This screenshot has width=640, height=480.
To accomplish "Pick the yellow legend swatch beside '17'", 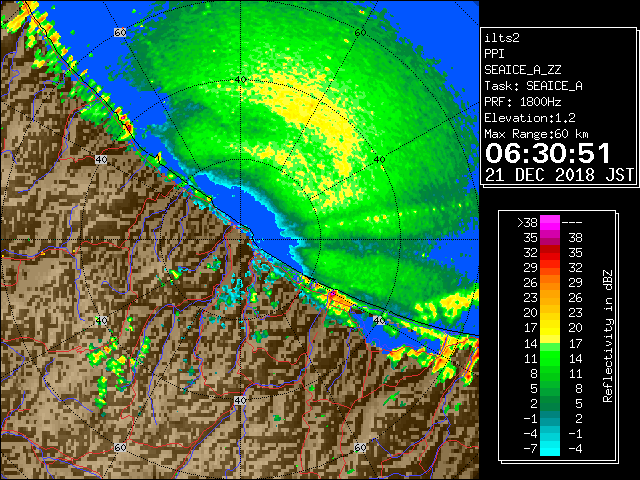I will (550, 328).
